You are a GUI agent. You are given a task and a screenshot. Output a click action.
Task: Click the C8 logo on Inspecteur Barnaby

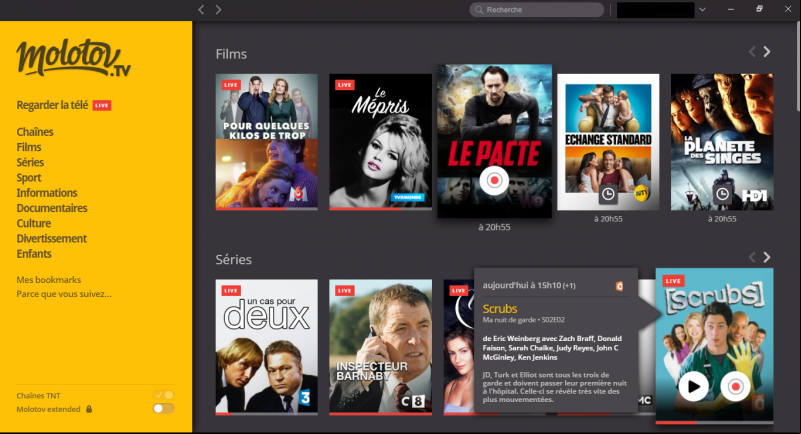click(x=413, y=401)
